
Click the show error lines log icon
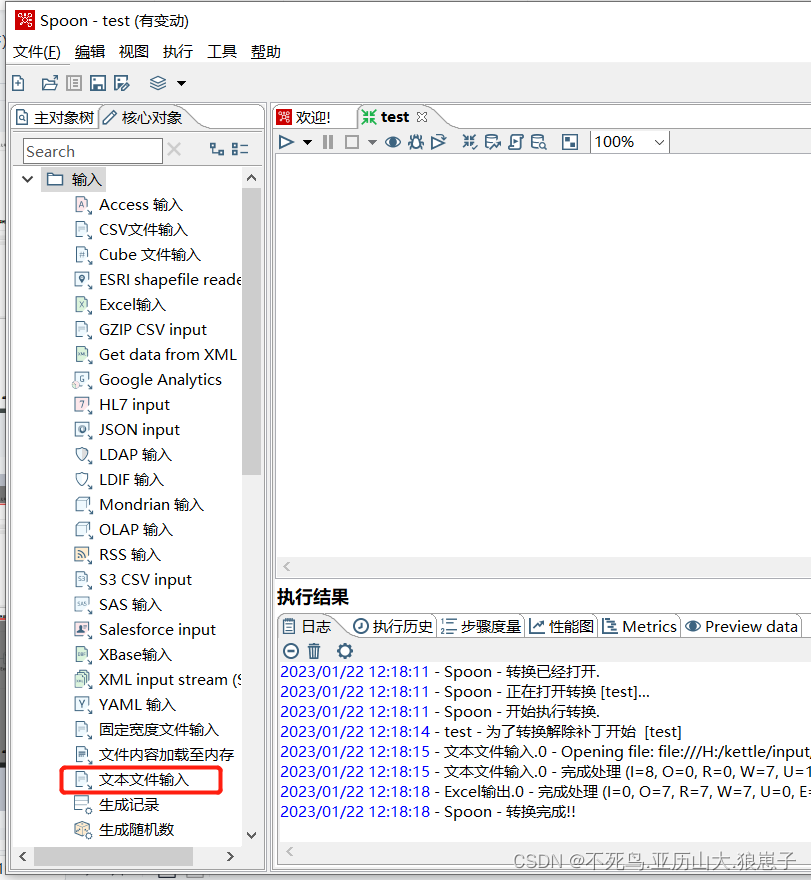[291, 651]
